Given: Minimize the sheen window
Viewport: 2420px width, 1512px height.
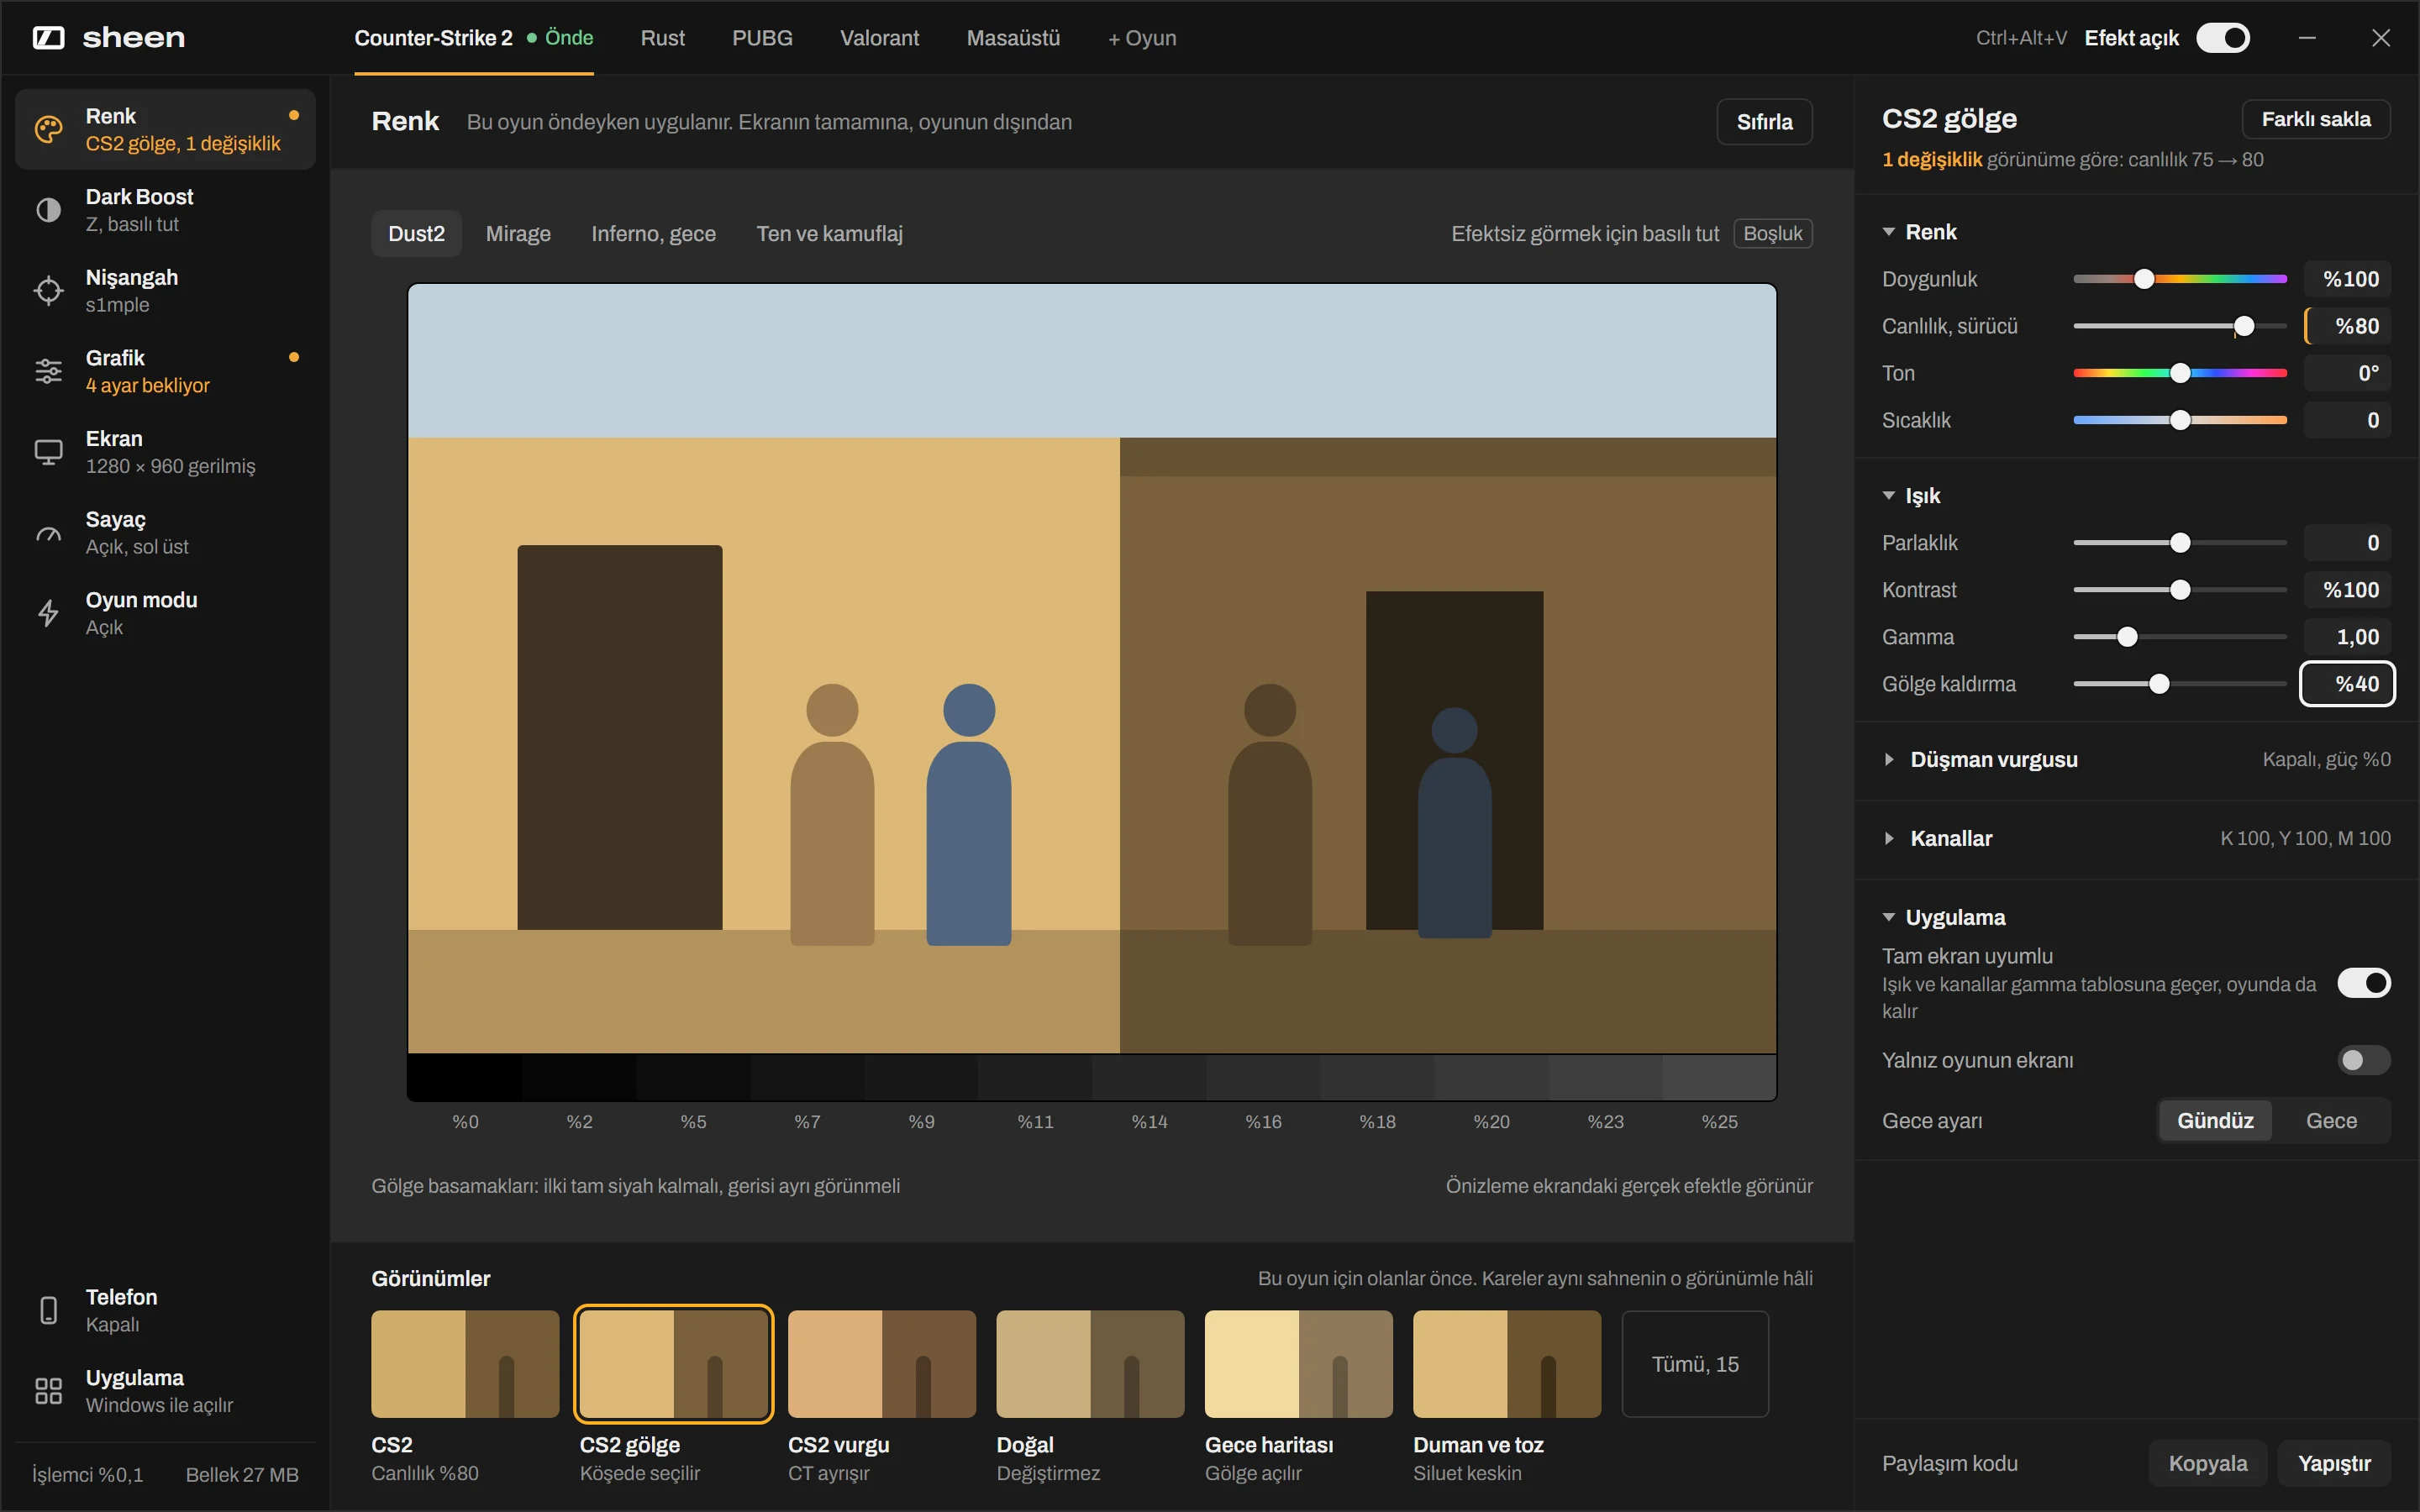Looking at the screenshot, I should coord(2307,38).
